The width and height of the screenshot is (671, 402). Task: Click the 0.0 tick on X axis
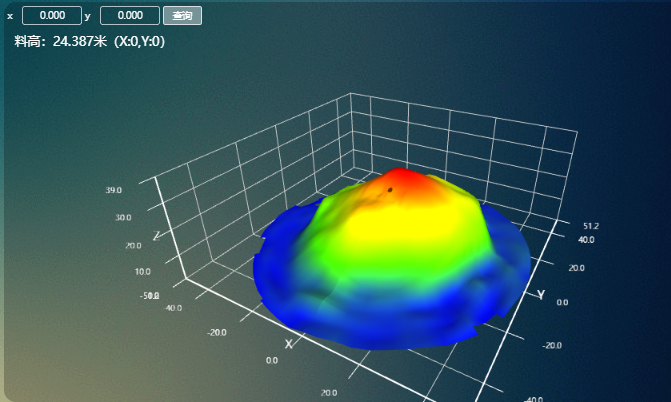coord(272,360)
